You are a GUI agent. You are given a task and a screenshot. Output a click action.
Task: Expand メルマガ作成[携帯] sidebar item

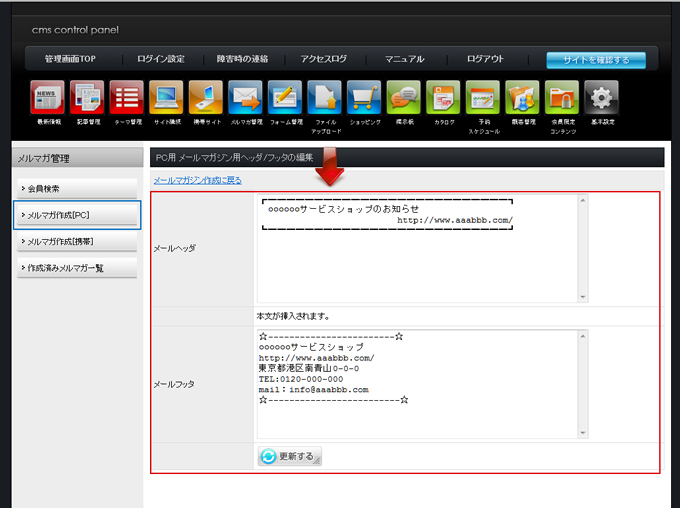click(77, 241)
